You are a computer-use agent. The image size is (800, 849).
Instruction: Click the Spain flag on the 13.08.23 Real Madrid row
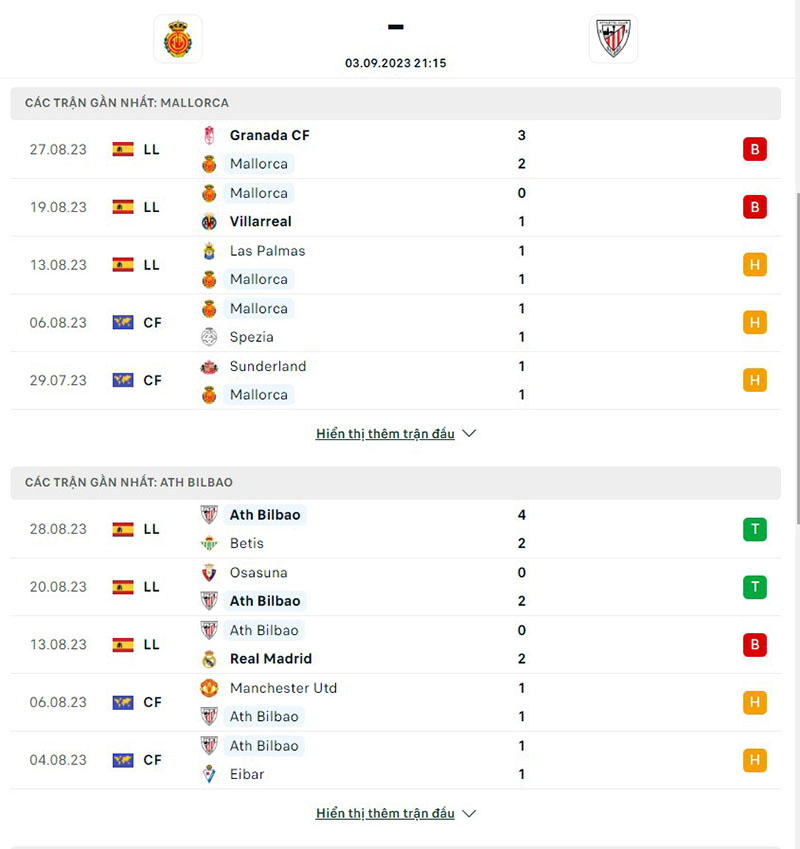pyautogui.click(x=123, y=645)
